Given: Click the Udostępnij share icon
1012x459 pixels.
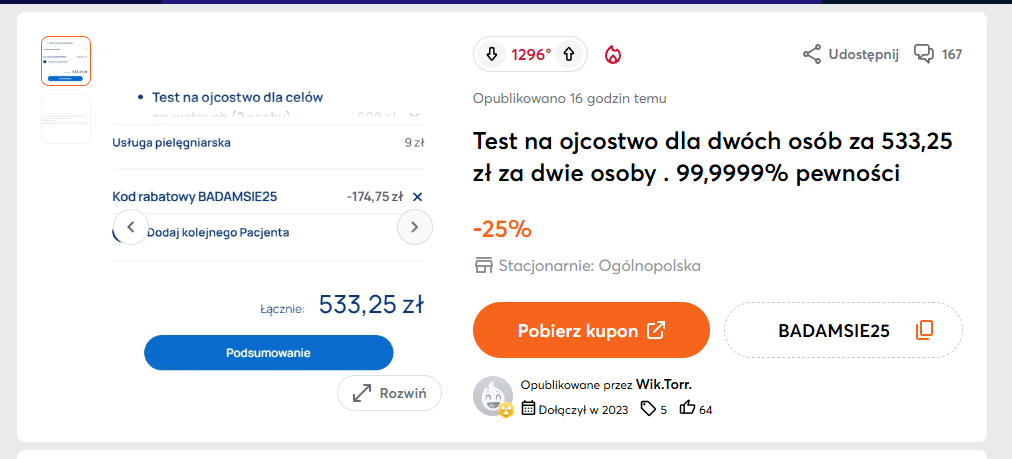Looking at the screenshot, I should [812, 54].
